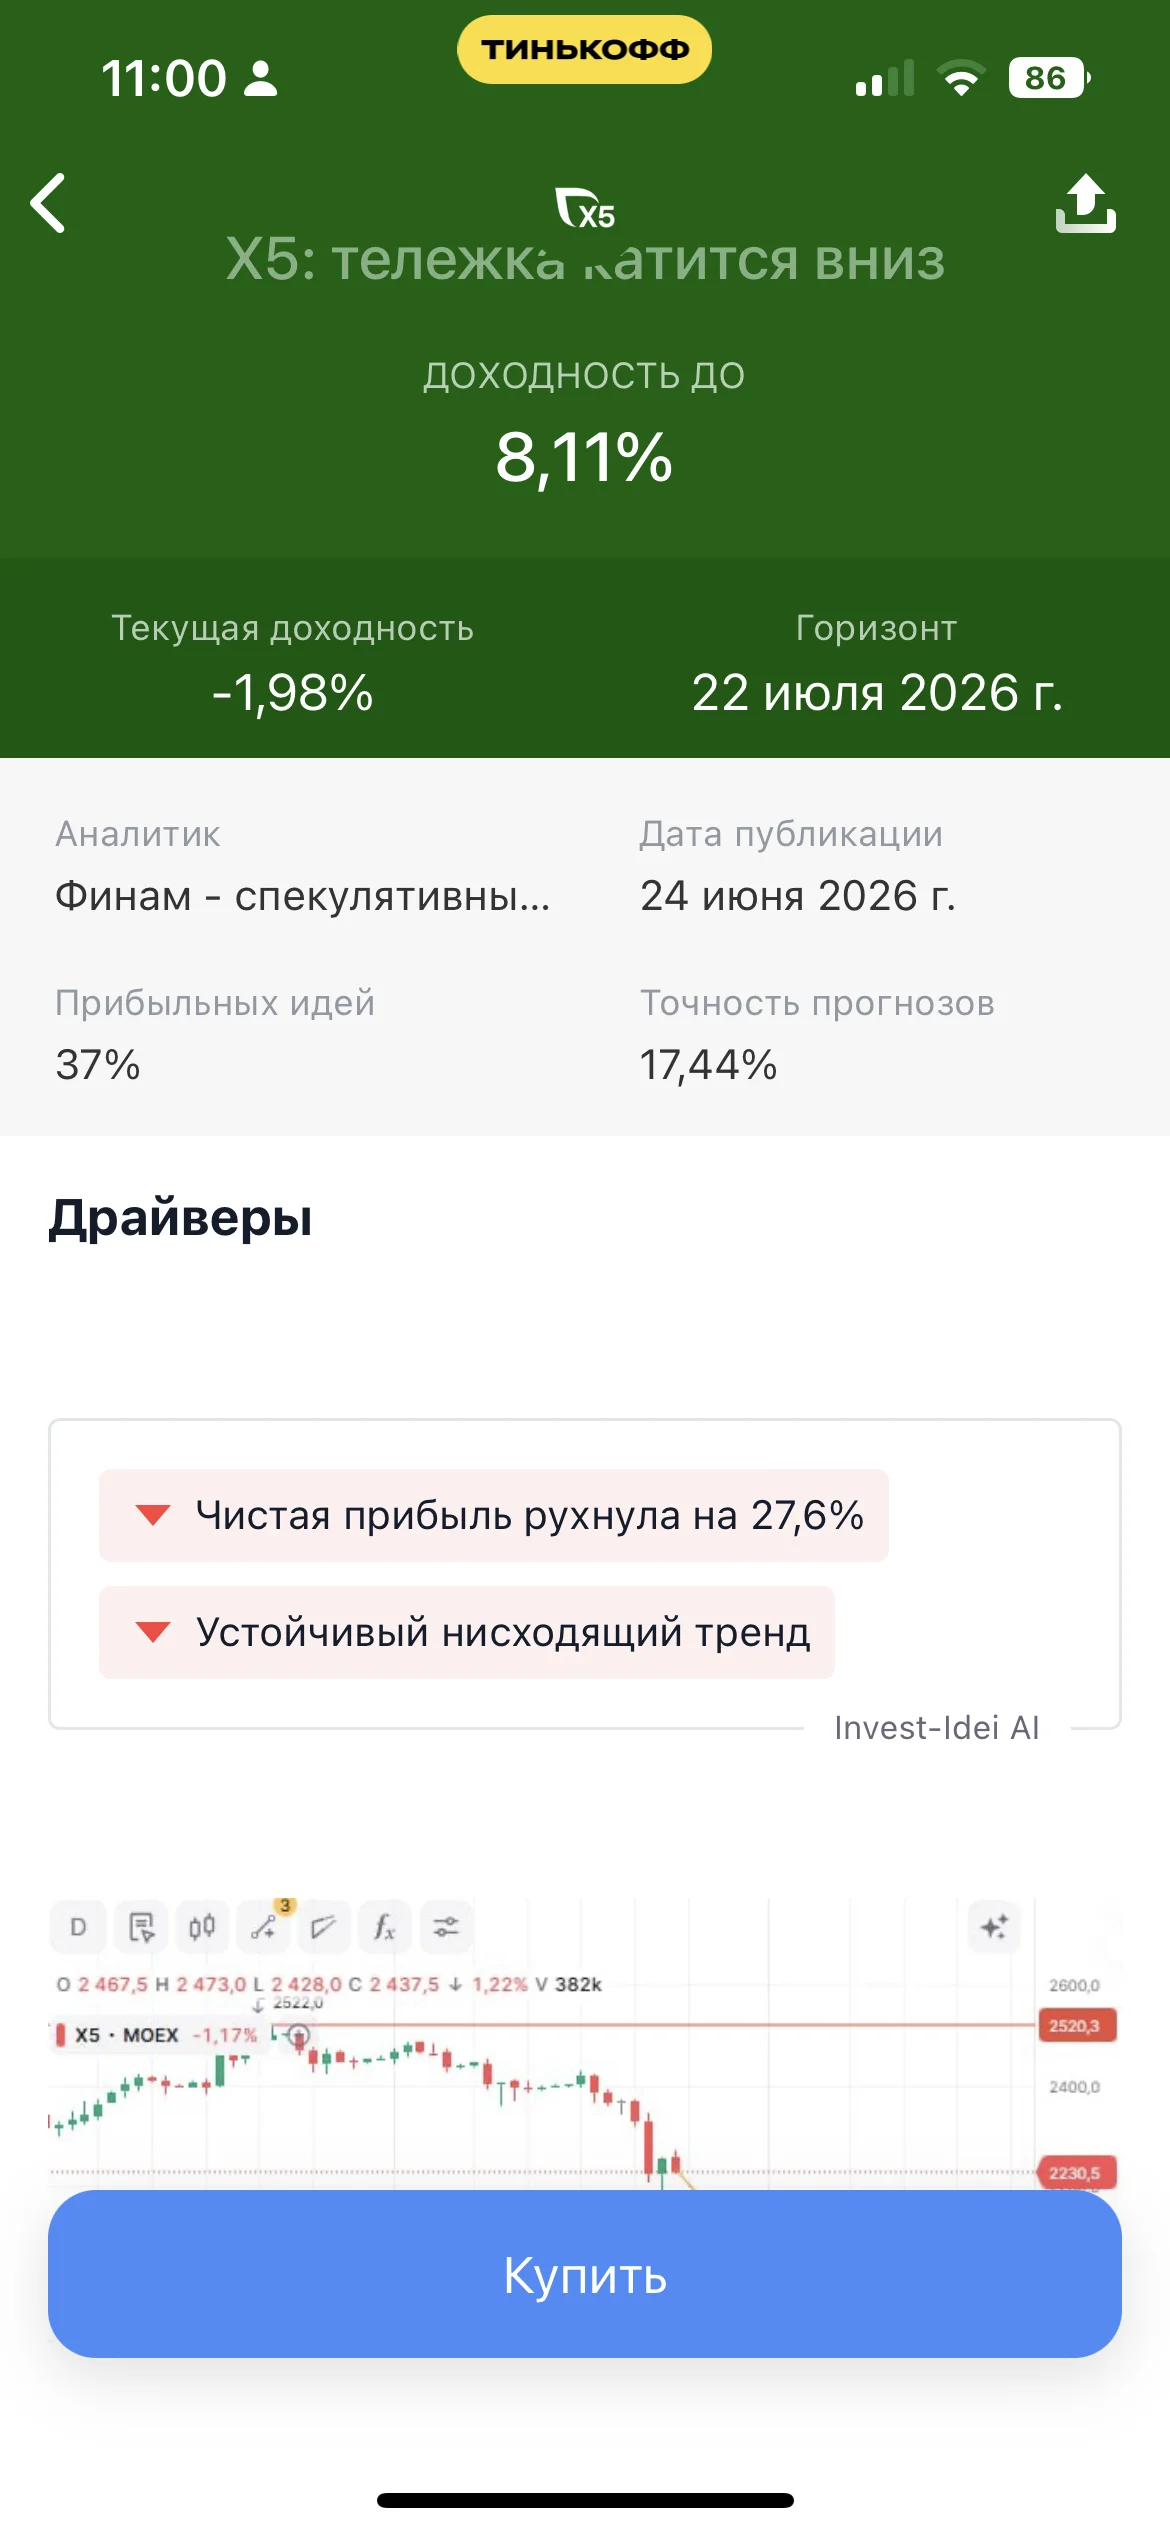Go back with the left arrow
This screenshot has height=2532, width=1170.
point(48,203)
